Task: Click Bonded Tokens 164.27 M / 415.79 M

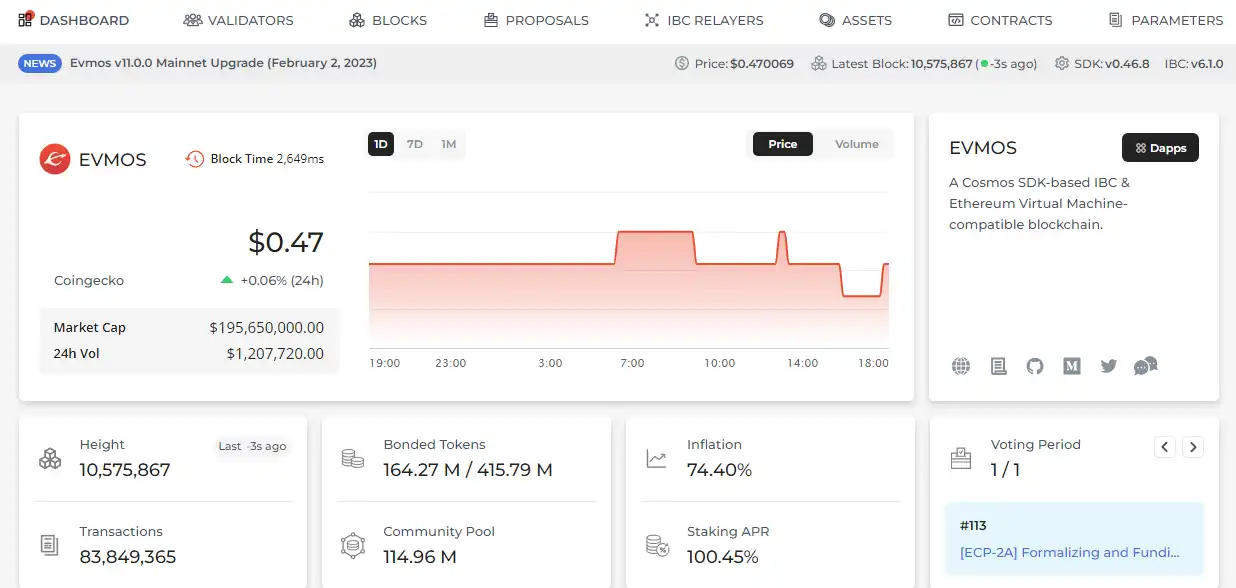Action: pos(468,470)
